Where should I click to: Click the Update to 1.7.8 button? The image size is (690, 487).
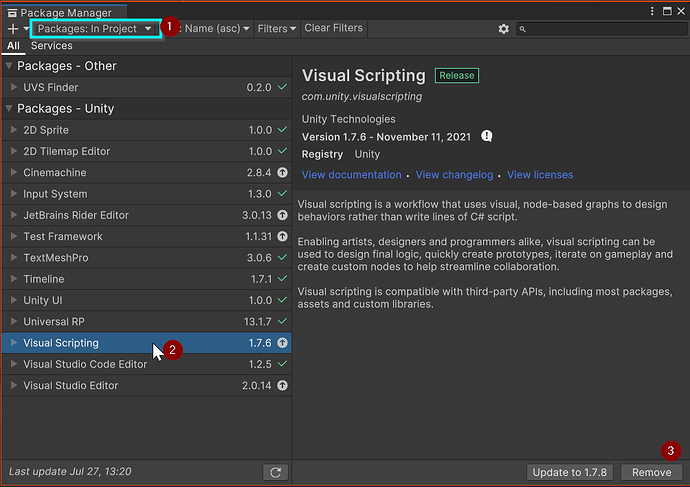[571, 472]
